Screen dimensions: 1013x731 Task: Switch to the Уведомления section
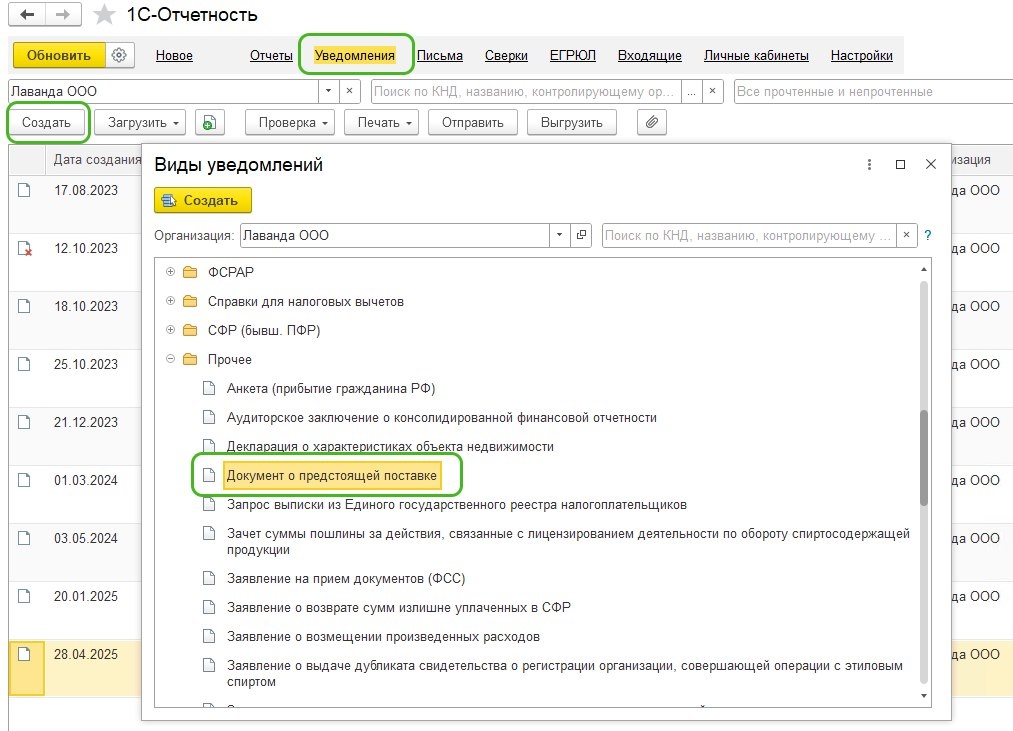pos(355,56)
